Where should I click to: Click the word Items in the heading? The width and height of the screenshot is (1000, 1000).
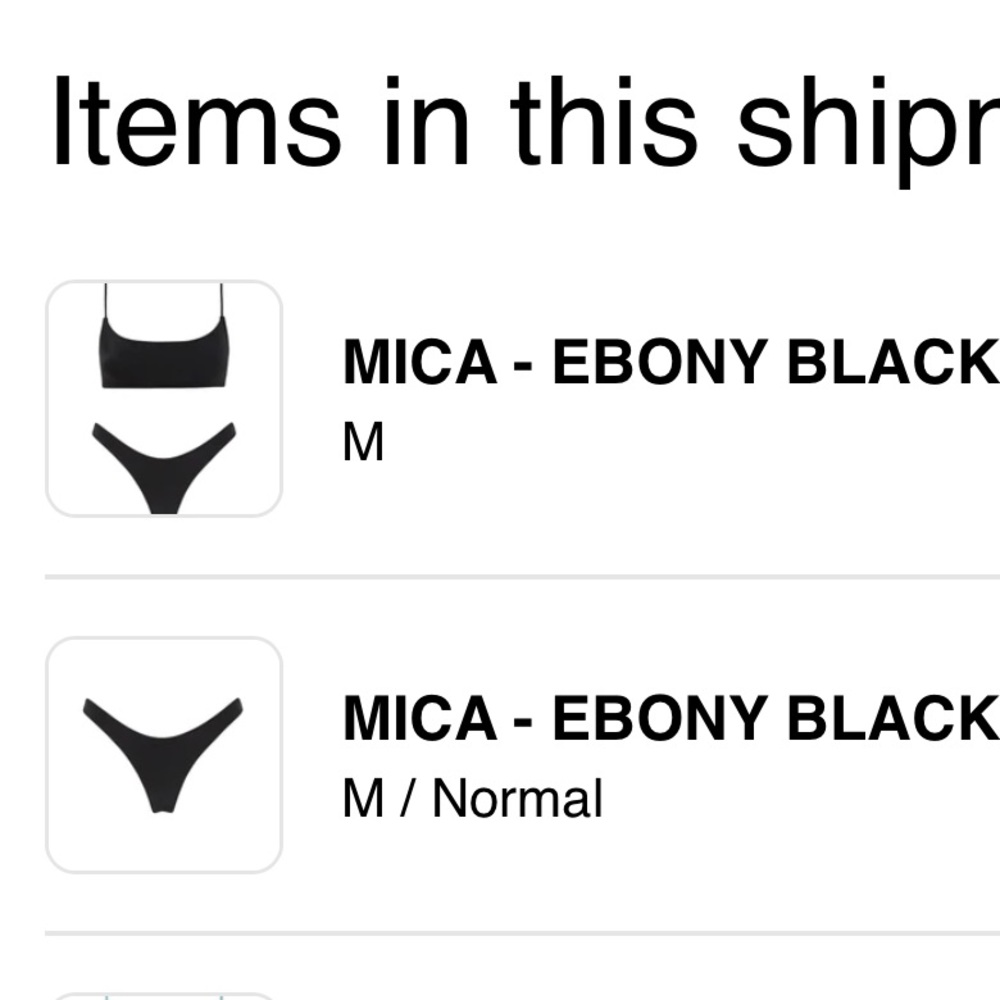196,121
